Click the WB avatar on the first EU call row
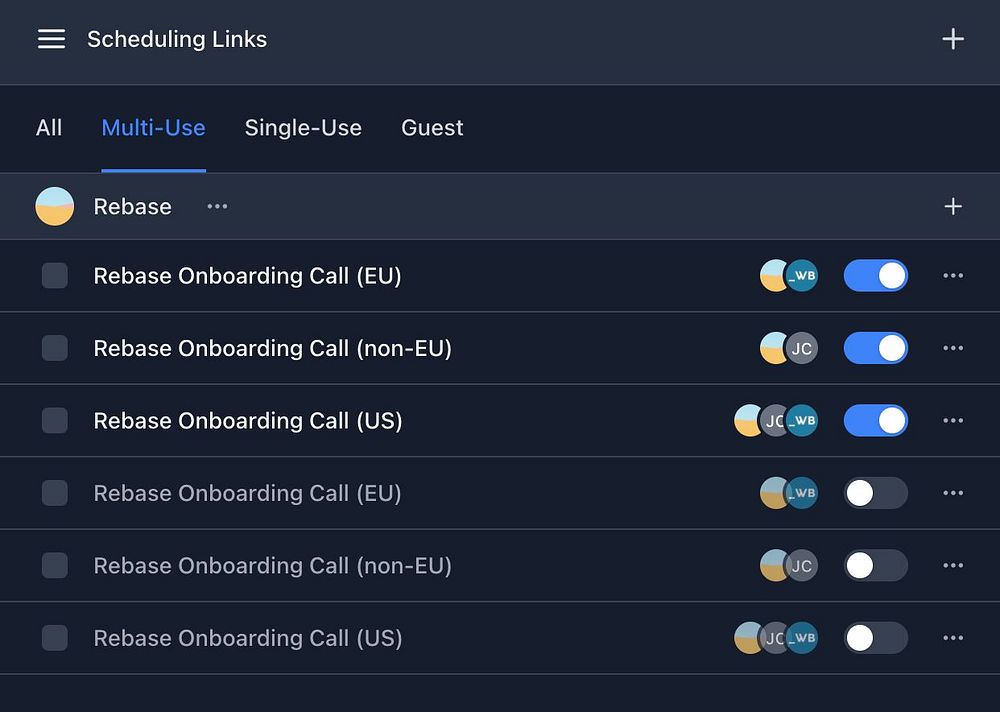 [x=802, y=276]
